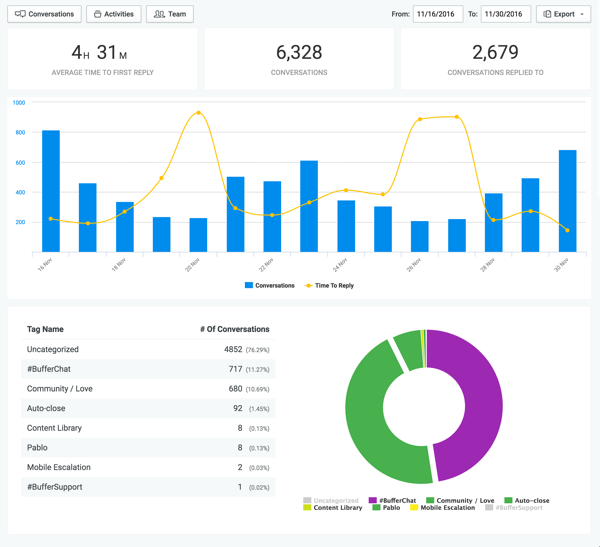Switch to the Team tab
The height and width of the screenshot is (547, 600).
pos(170,14)
